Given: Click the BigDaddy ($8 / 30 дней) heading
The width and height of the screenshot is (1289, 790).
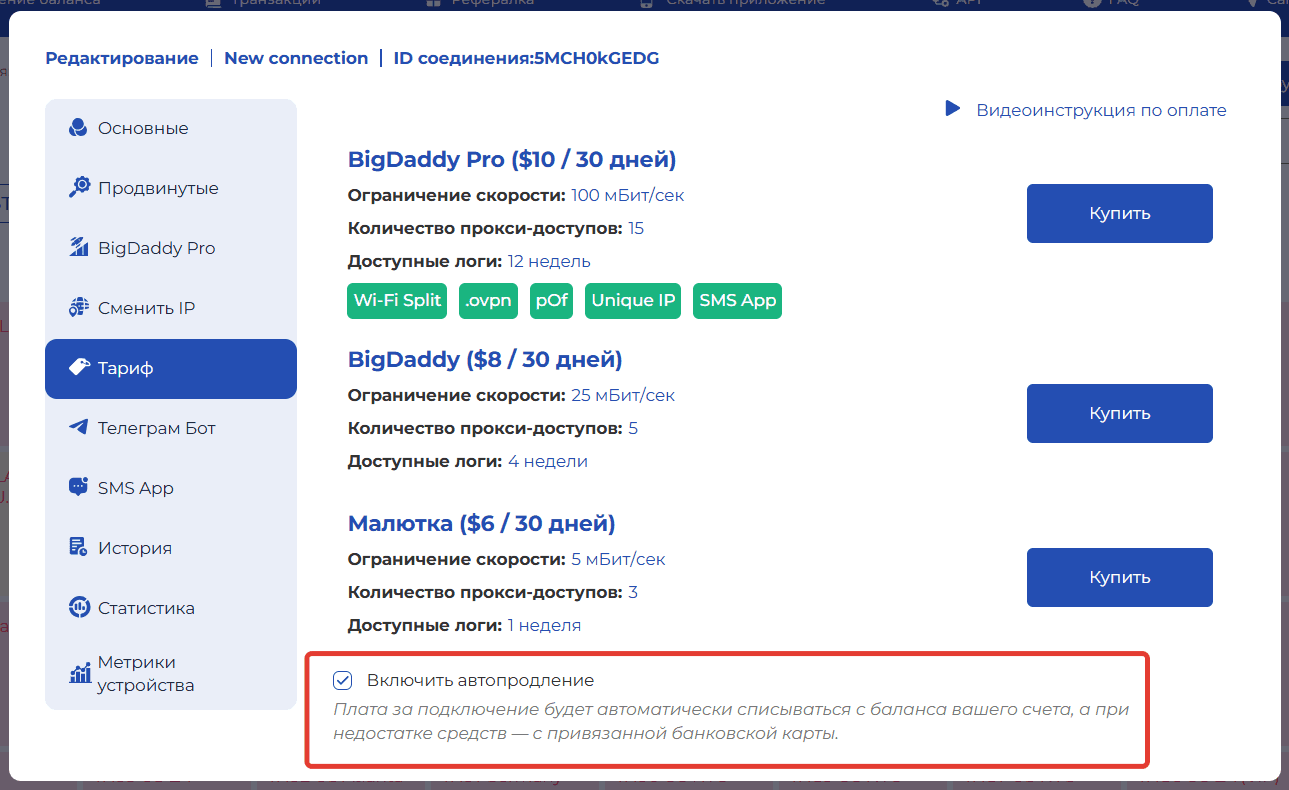Looking at the screenshot, I should (485, 359).
